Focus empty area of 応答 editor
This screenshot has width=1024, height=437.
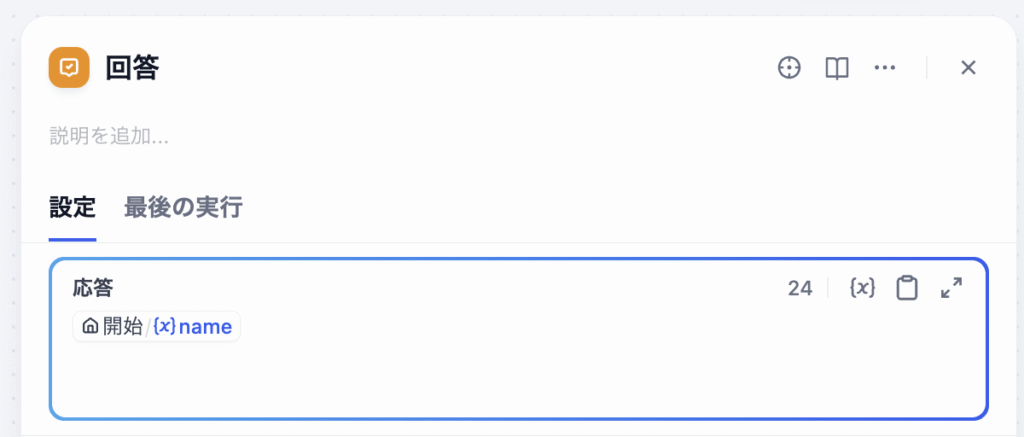519,379
